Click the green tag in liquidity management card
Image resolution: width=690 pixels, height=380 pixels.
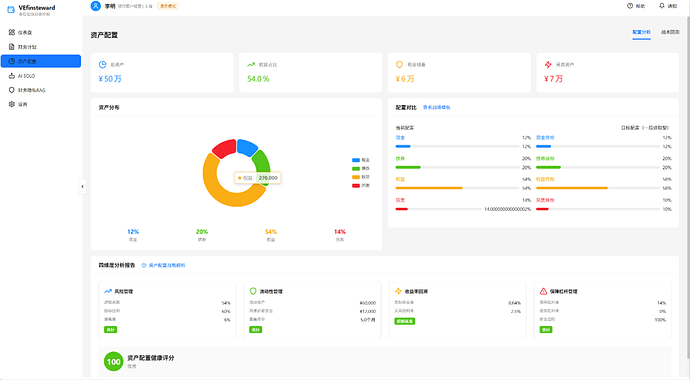pos(256,329)
